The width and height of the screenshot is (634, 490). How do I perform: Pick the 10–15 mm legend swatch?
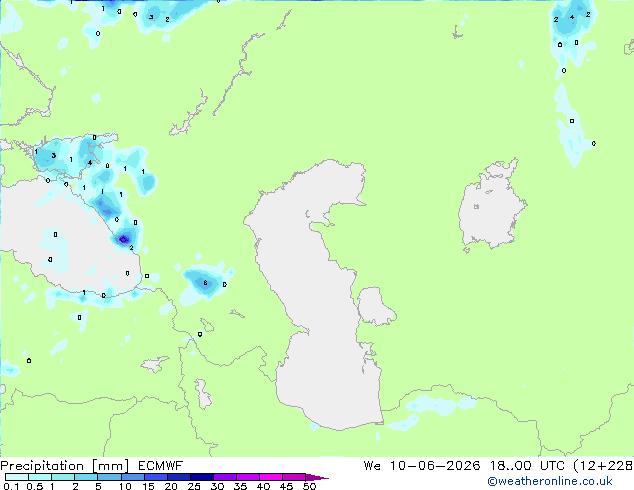pyautogui.click(x=132, y=477)
